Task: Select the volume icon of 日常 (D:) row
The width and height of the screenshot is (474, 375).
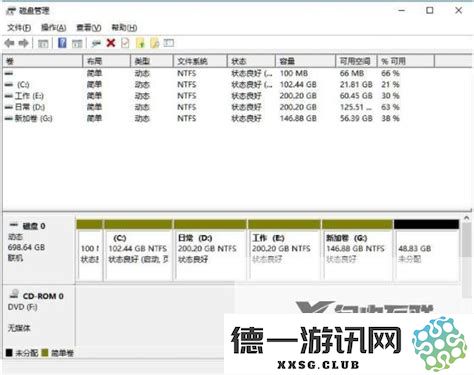Action: click(9, 107)
